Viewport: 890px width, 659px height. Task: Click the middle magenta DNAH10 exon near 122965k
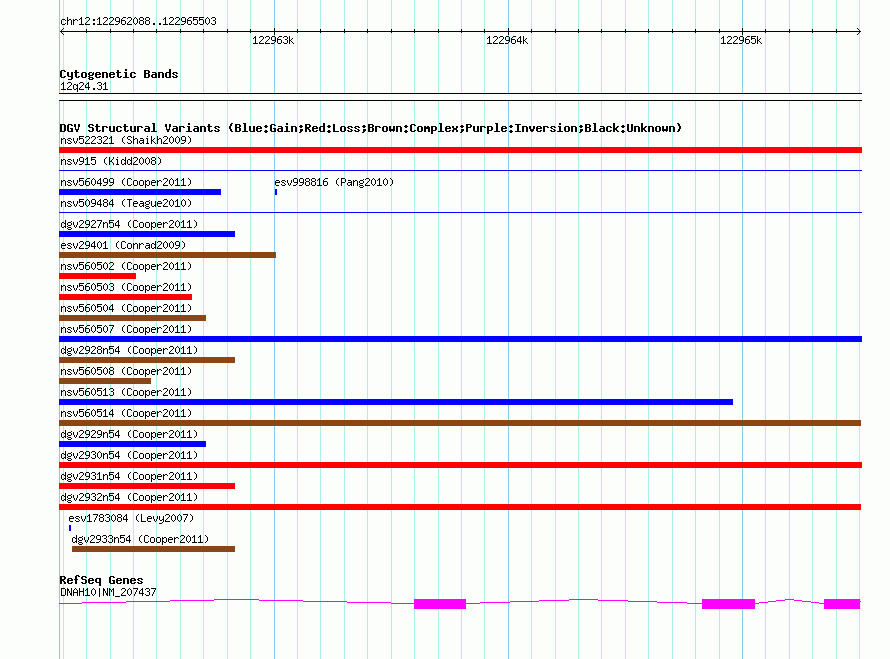click(x=728, y=604)
